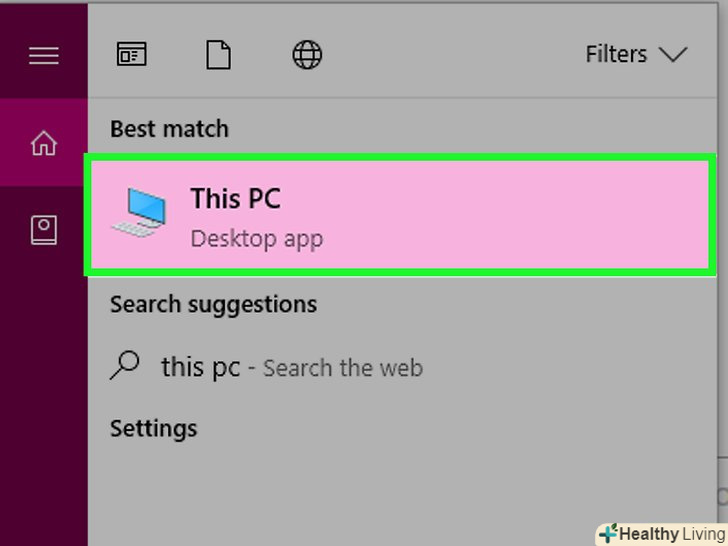Open the This PC best match title
Image resolution: width=728 pixels, height=546 pixels.
point(235,198)
